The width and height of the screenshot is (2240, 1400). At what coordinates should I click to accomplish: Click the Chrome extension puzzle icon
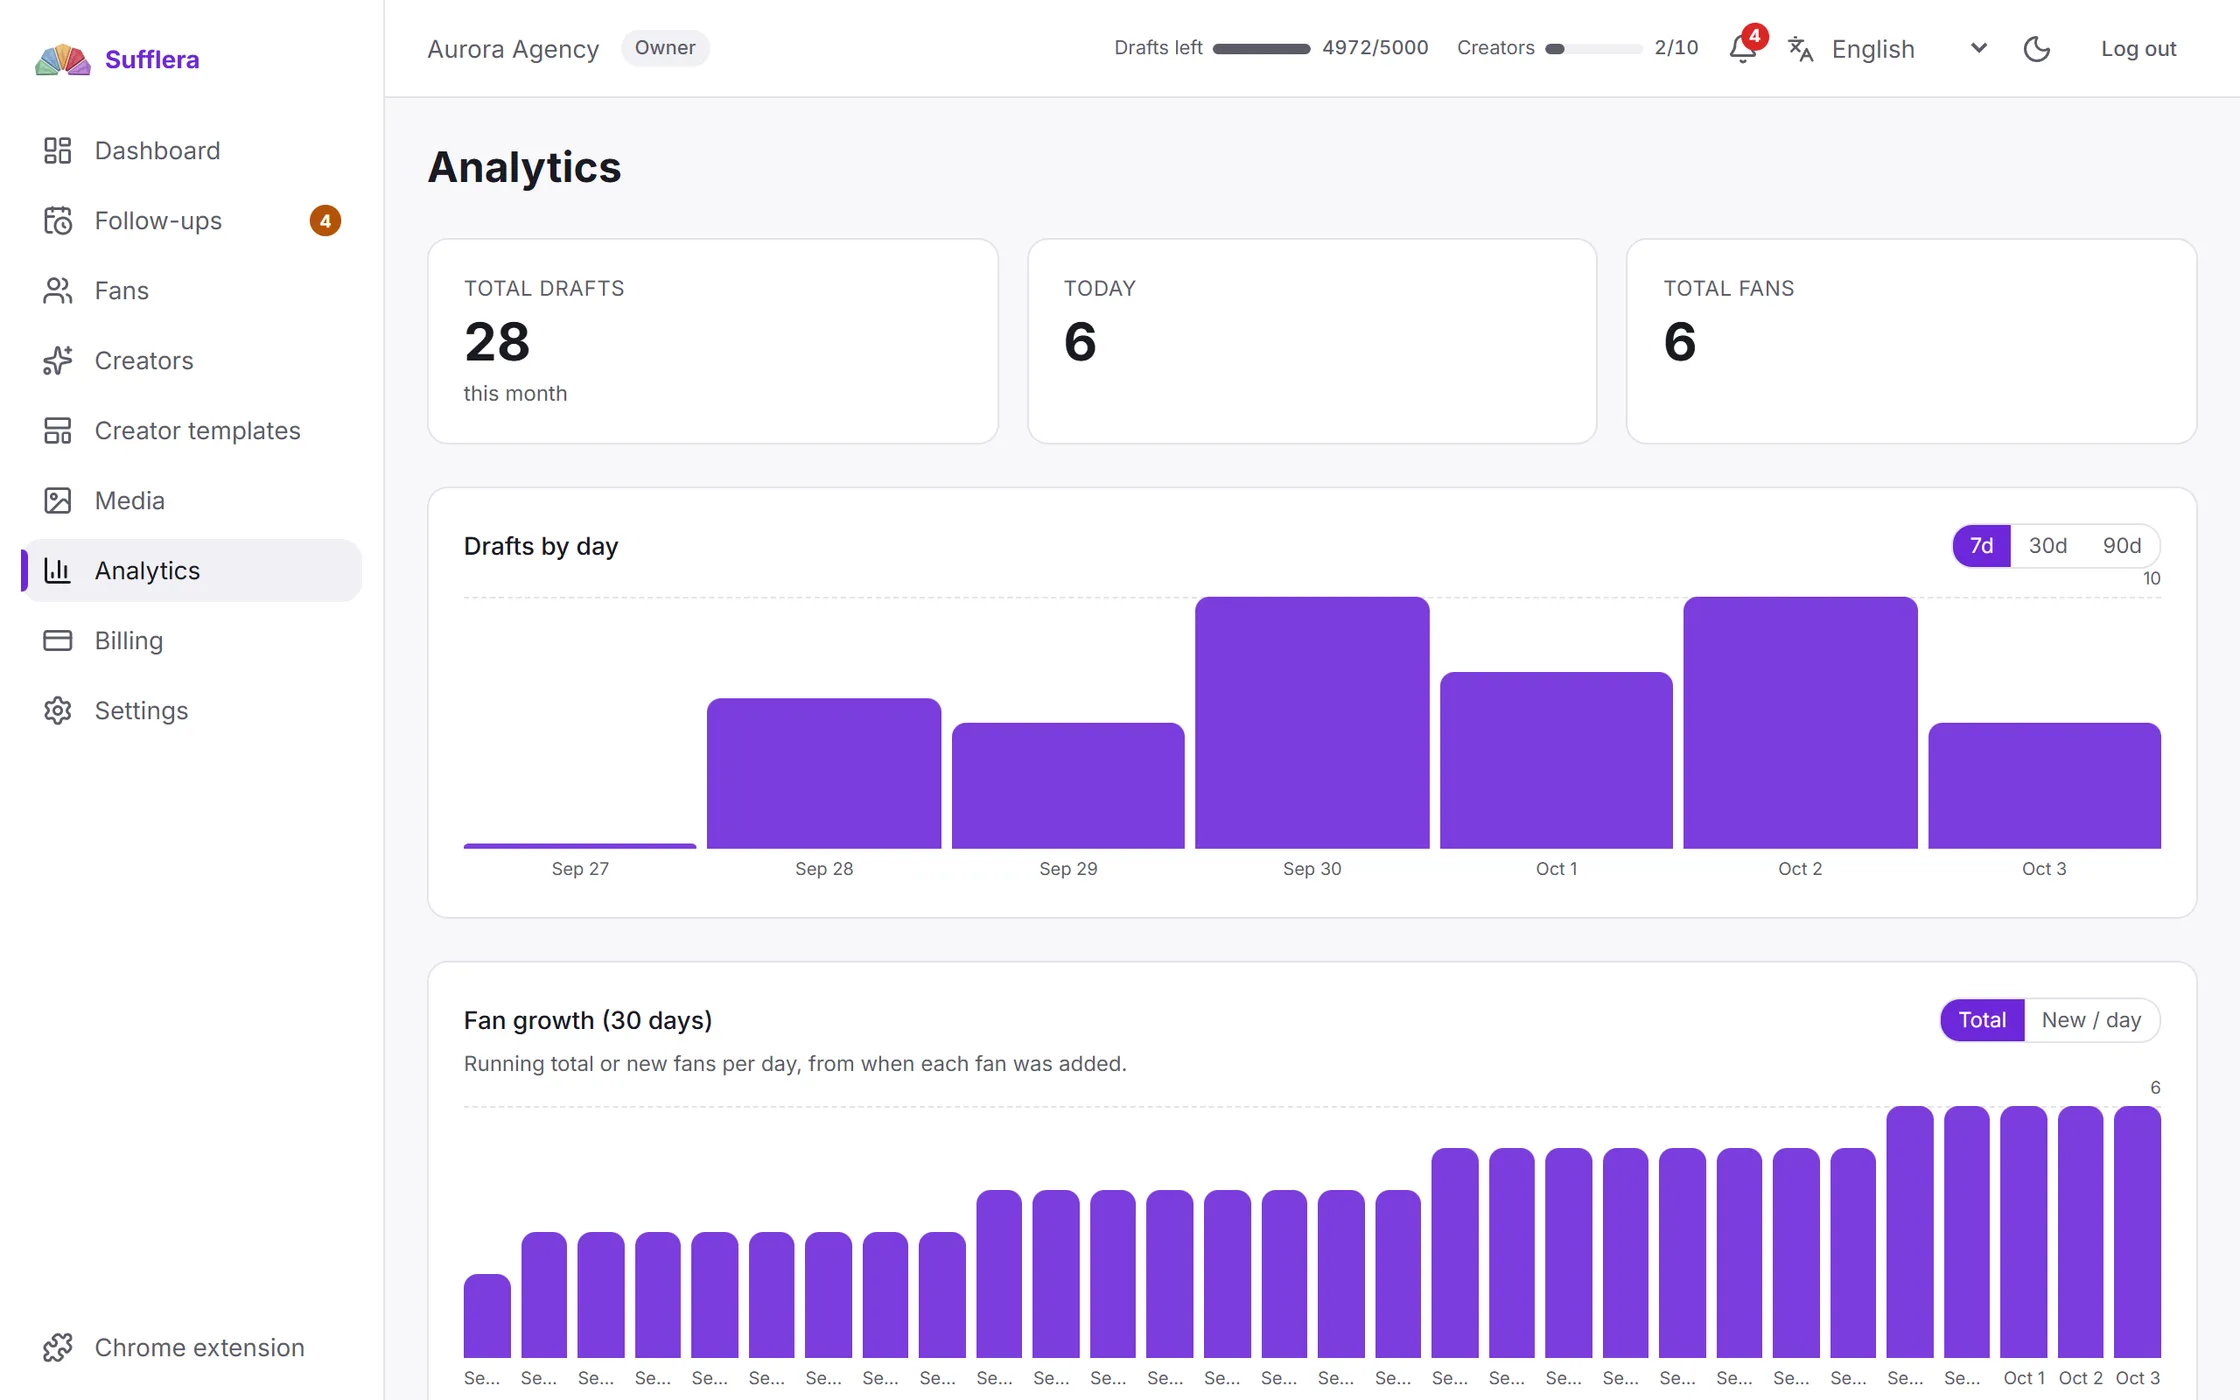[58, 1348]
